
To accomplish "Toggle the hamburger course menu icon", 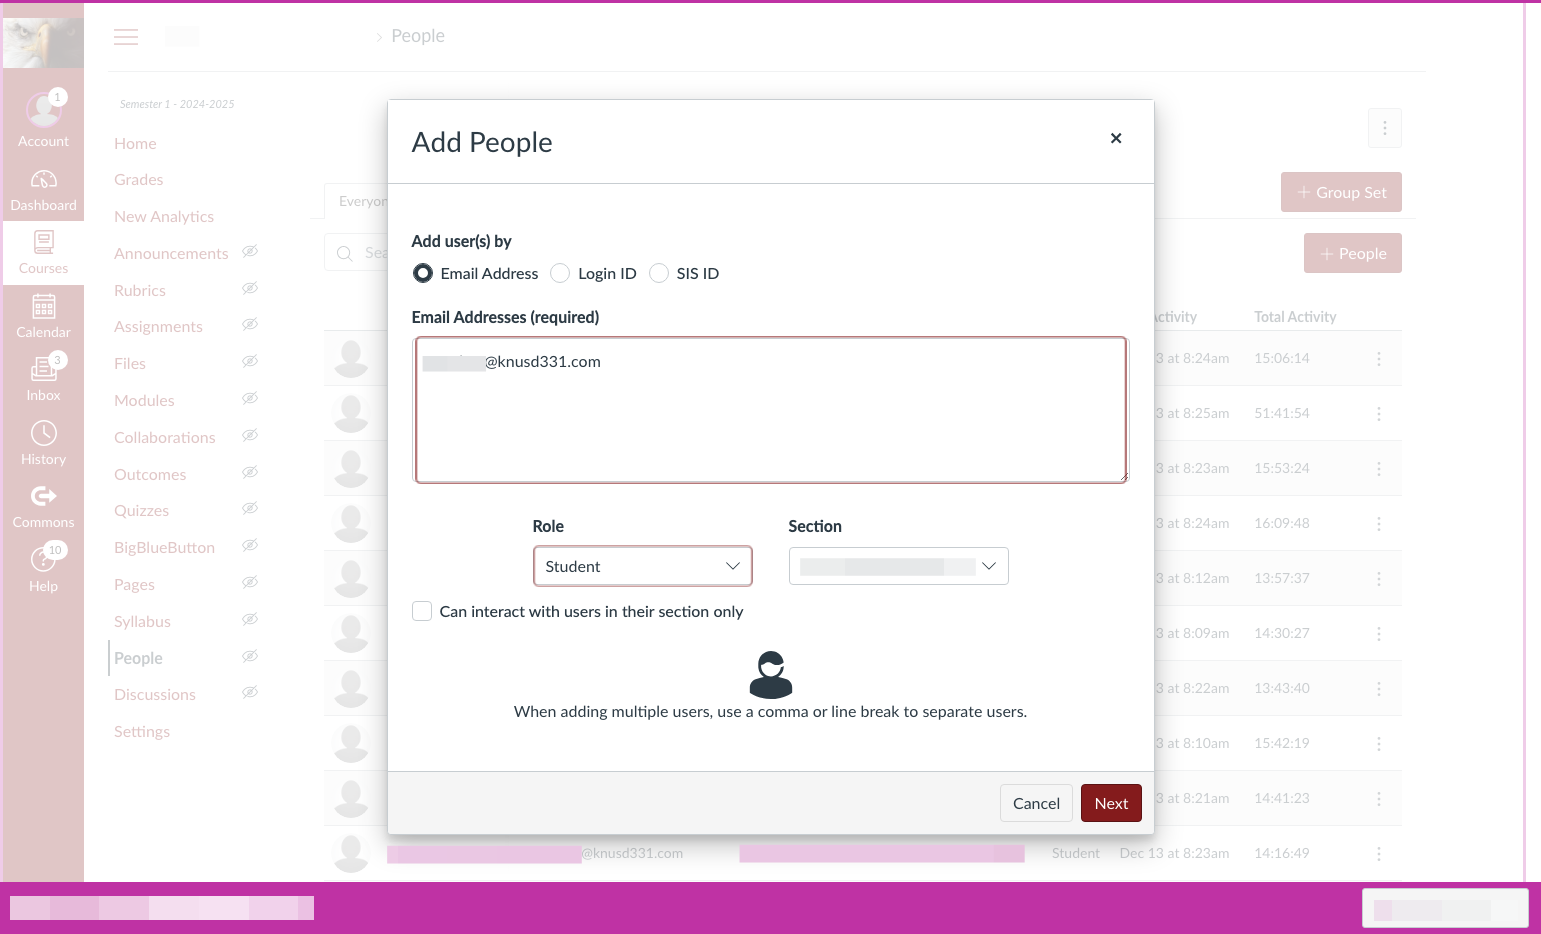I will (x=126, y=37).
